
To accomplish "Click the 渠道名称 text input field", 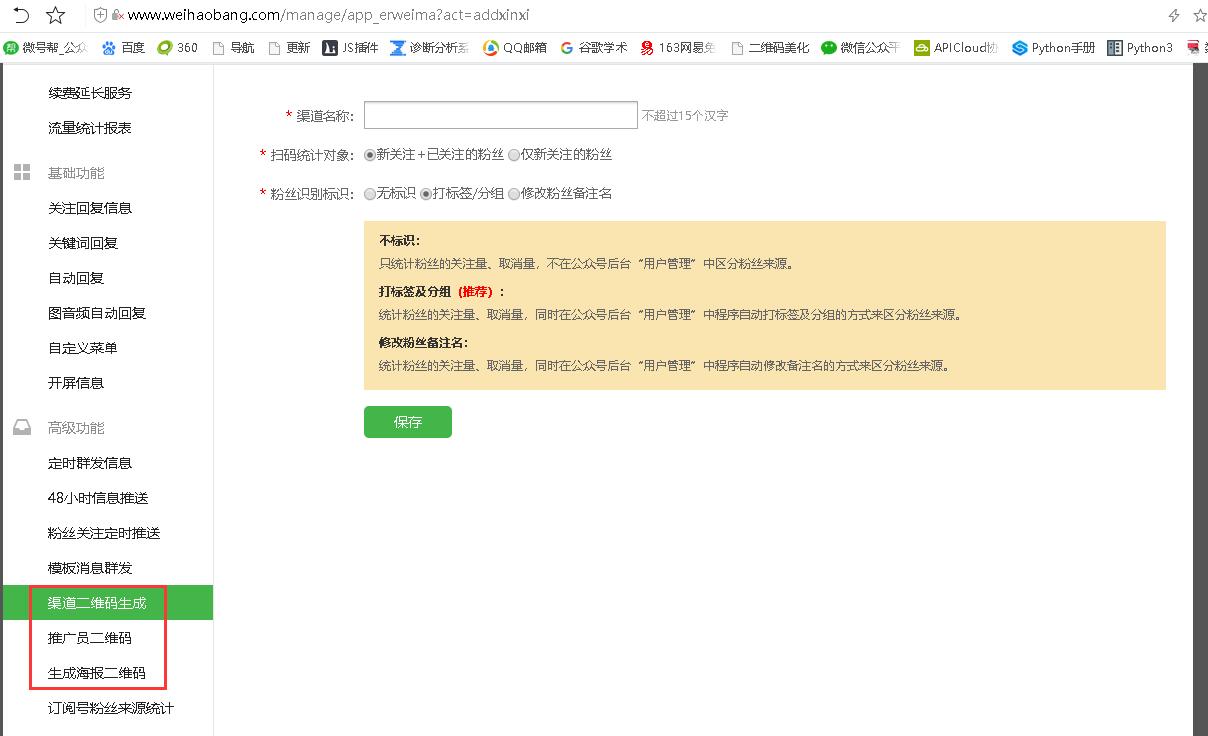I will (x=500, y=115).
